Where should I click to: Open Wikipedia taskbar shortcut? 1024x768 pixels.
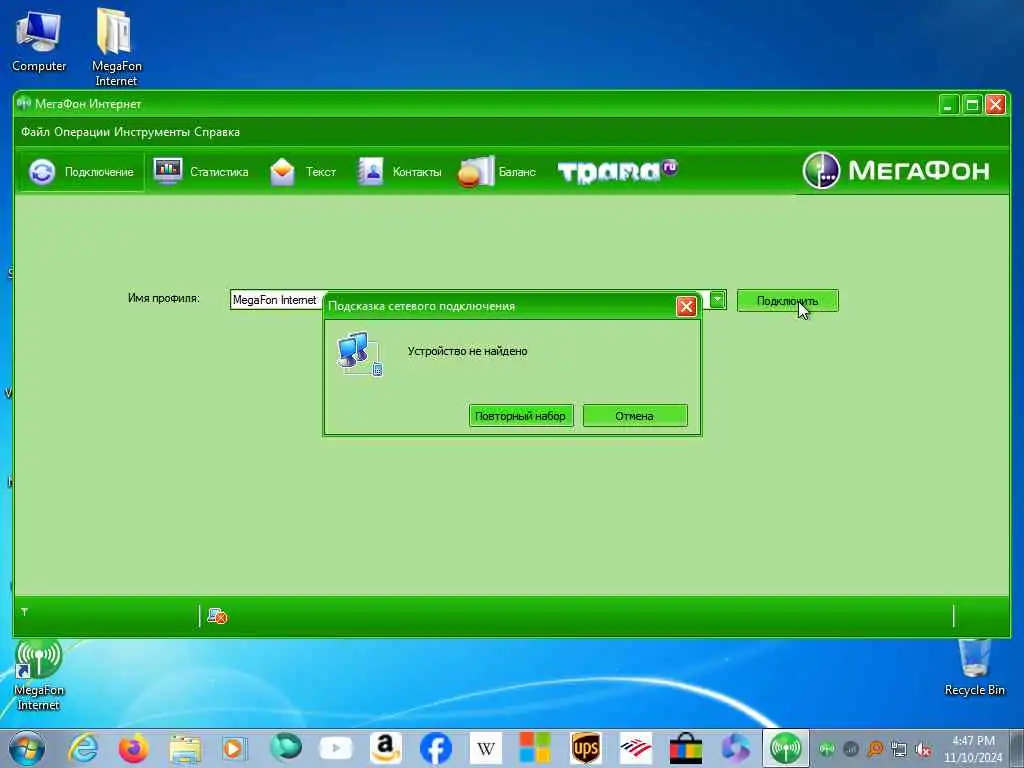click(486, 748)
